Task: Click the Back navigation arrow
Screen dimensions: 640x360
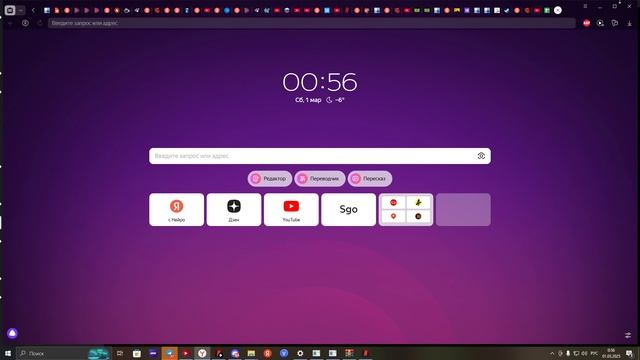Action: tap(11, 23)
